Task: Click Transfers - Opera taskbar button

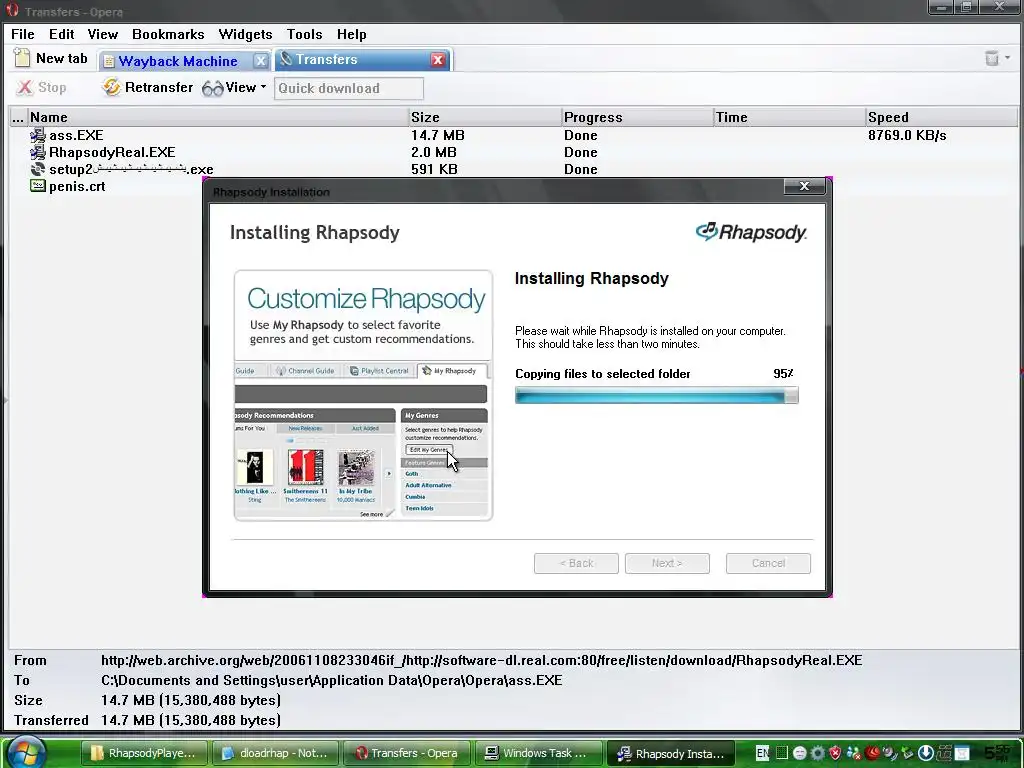Action: 406,753
